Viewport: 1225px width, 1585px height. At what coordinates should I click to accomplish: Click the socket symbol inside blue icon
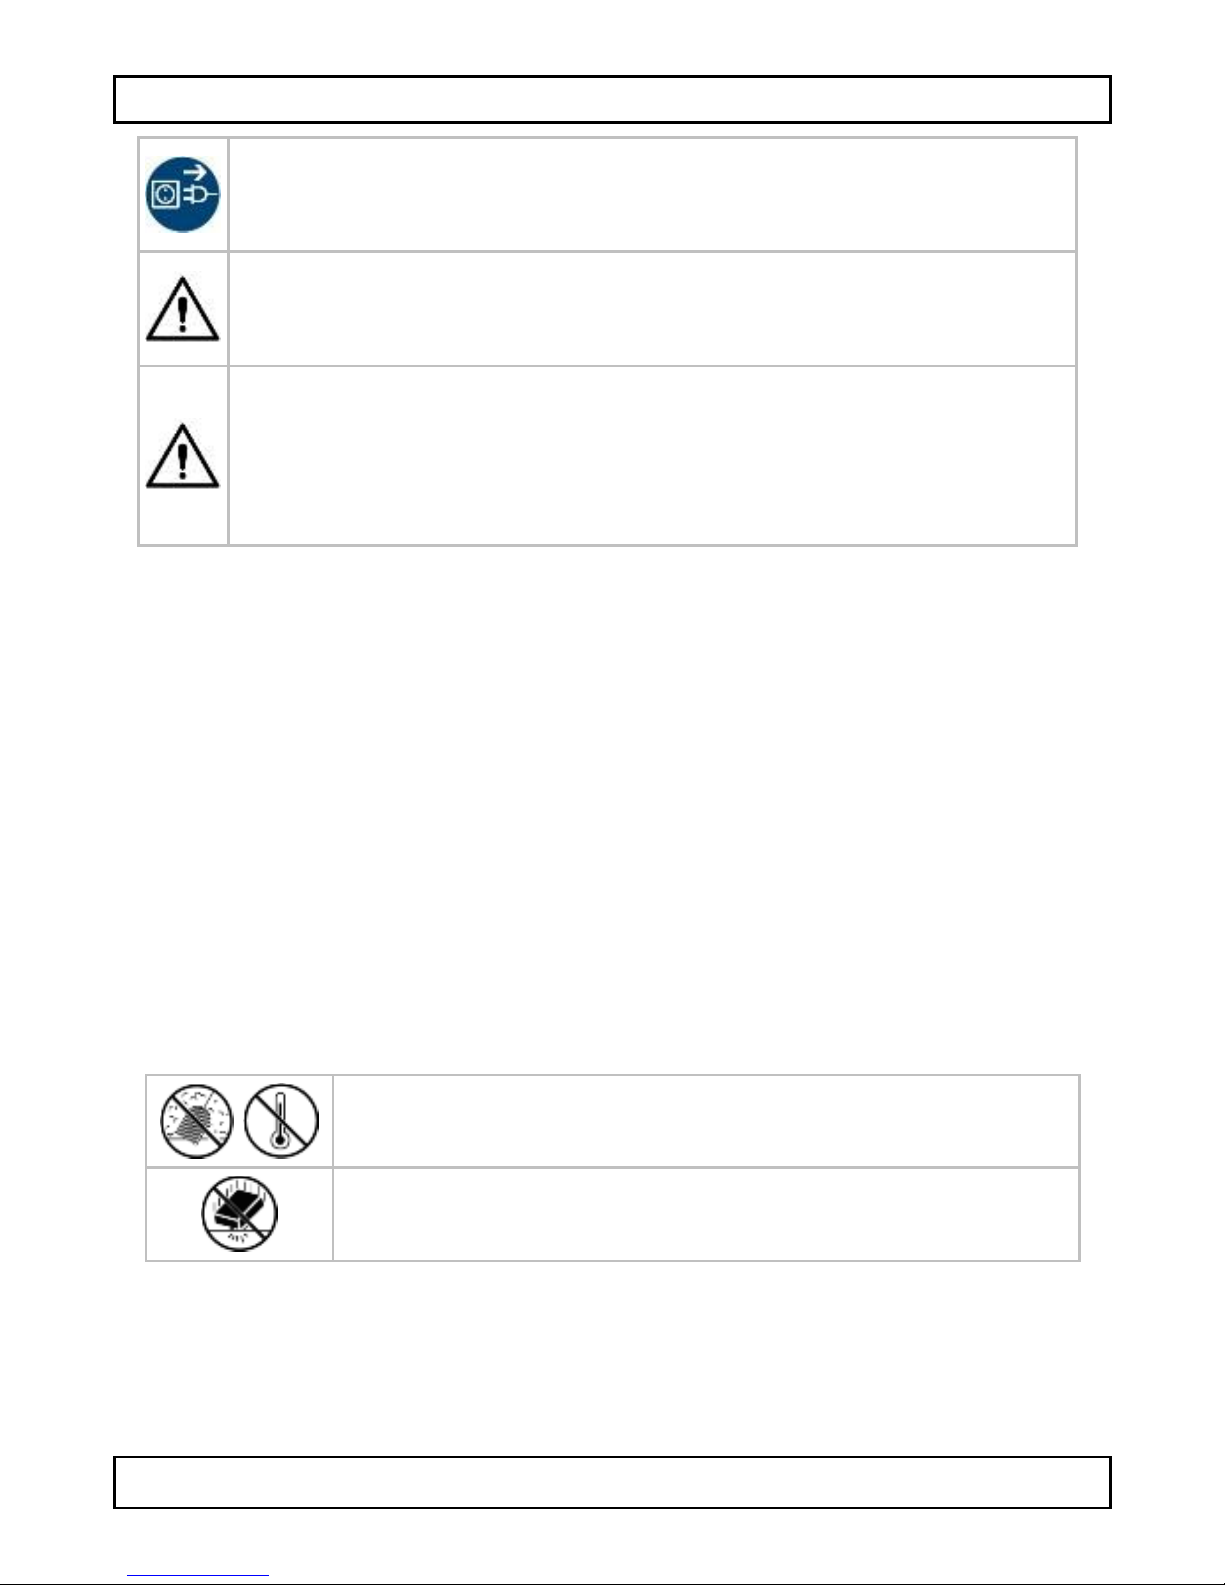click(164, 195)
